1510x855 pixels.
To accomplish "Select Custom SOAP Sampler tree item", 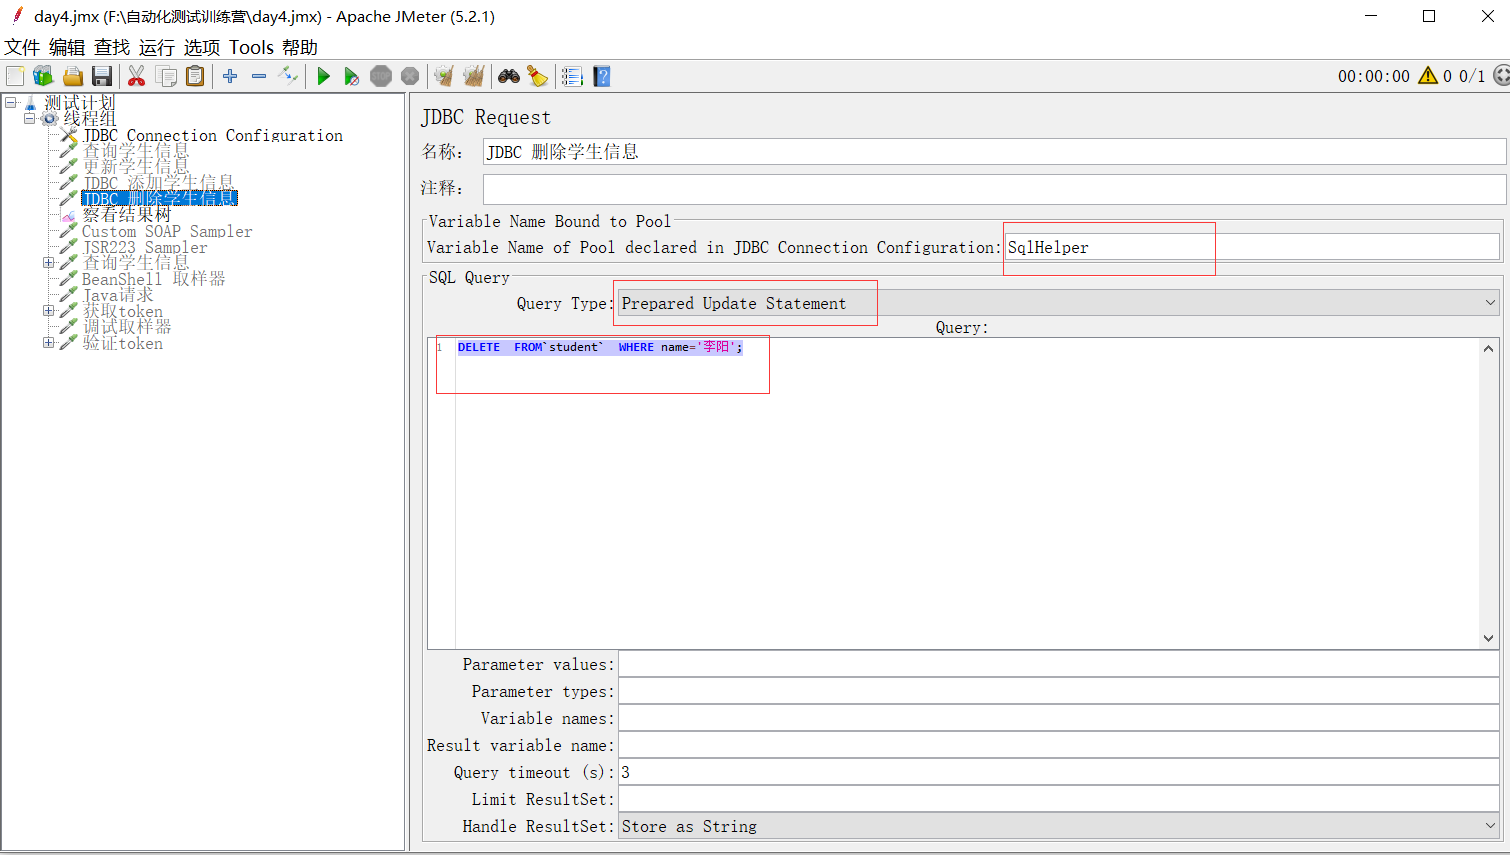I will pos(167,231).
